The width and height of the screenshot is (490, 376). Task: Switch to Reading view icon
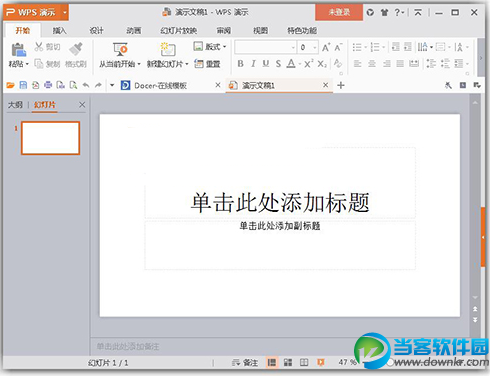tap(304, 362)
